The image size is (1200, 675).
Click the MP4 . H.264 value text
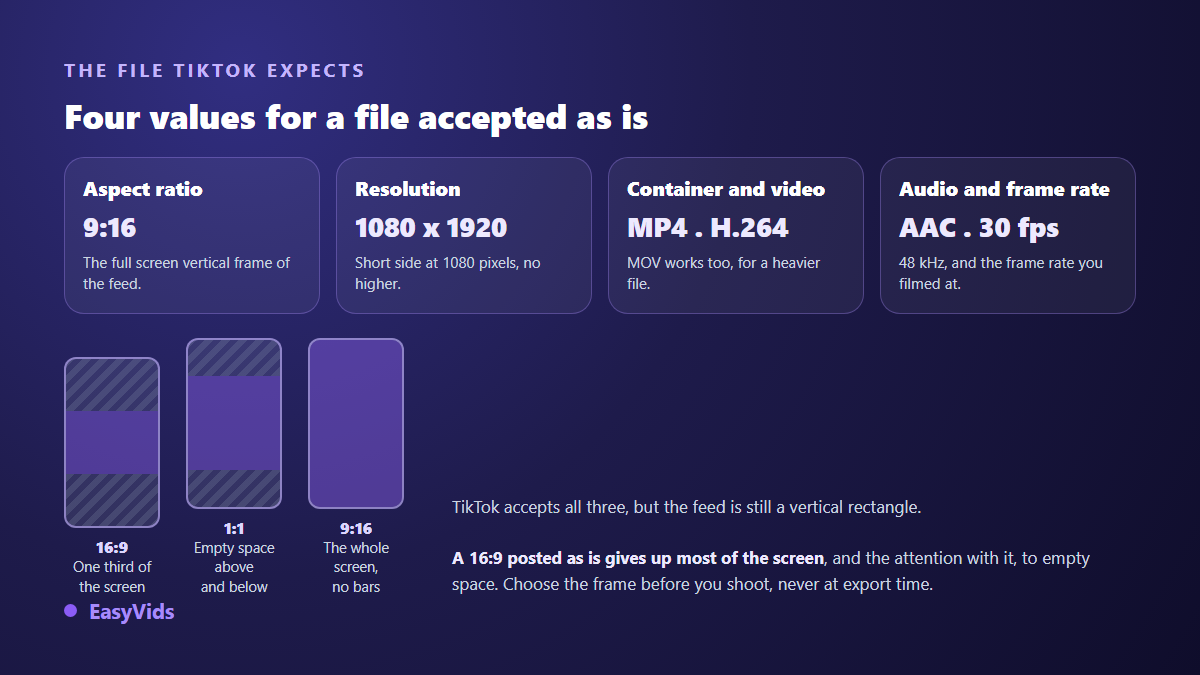(708, 228)
